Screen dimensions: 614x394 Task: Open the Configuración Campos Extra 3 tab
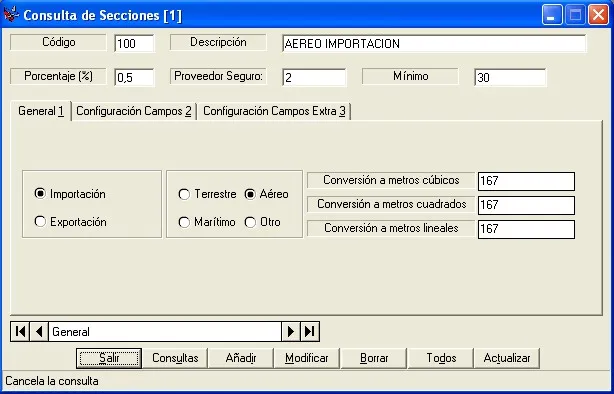pos(274,111)
